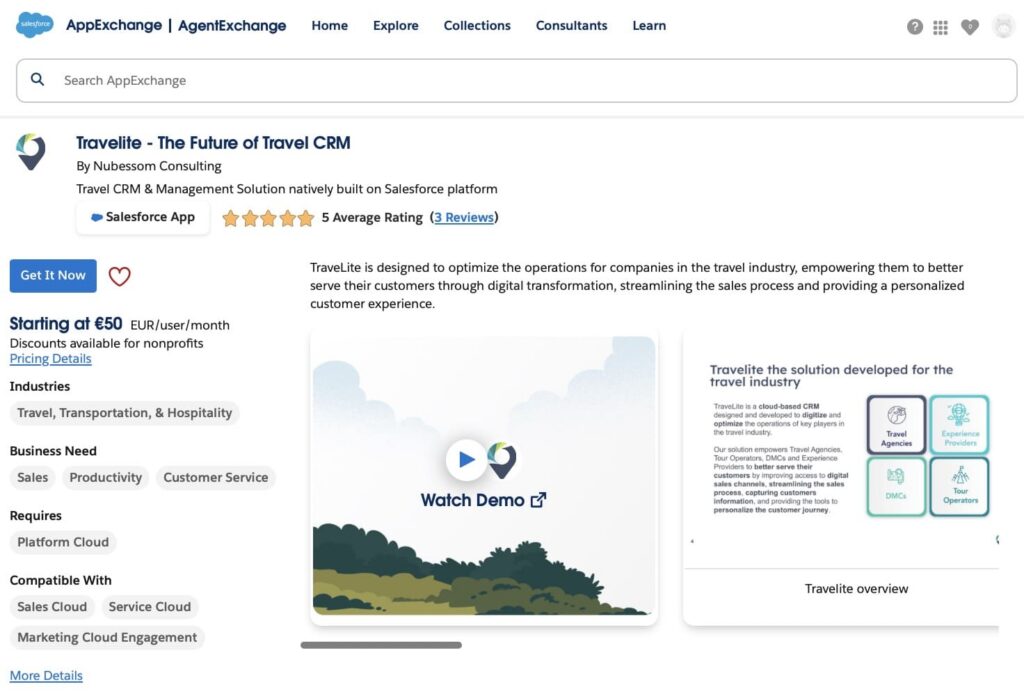Click the By Nubessom Consulting text
This screenshot has height=698, width=1024.
(149, 166)
